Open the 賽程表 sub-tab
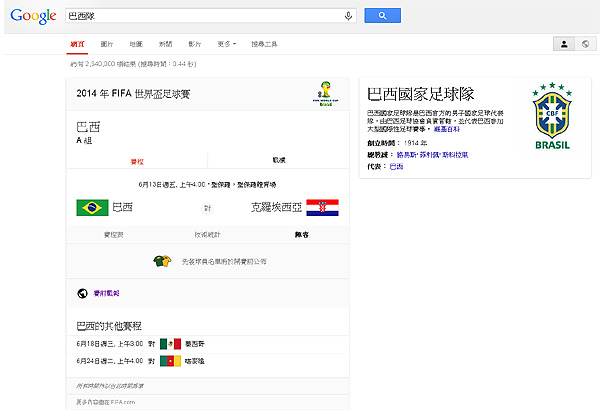The image size is (600, 410). coord(114,235)
